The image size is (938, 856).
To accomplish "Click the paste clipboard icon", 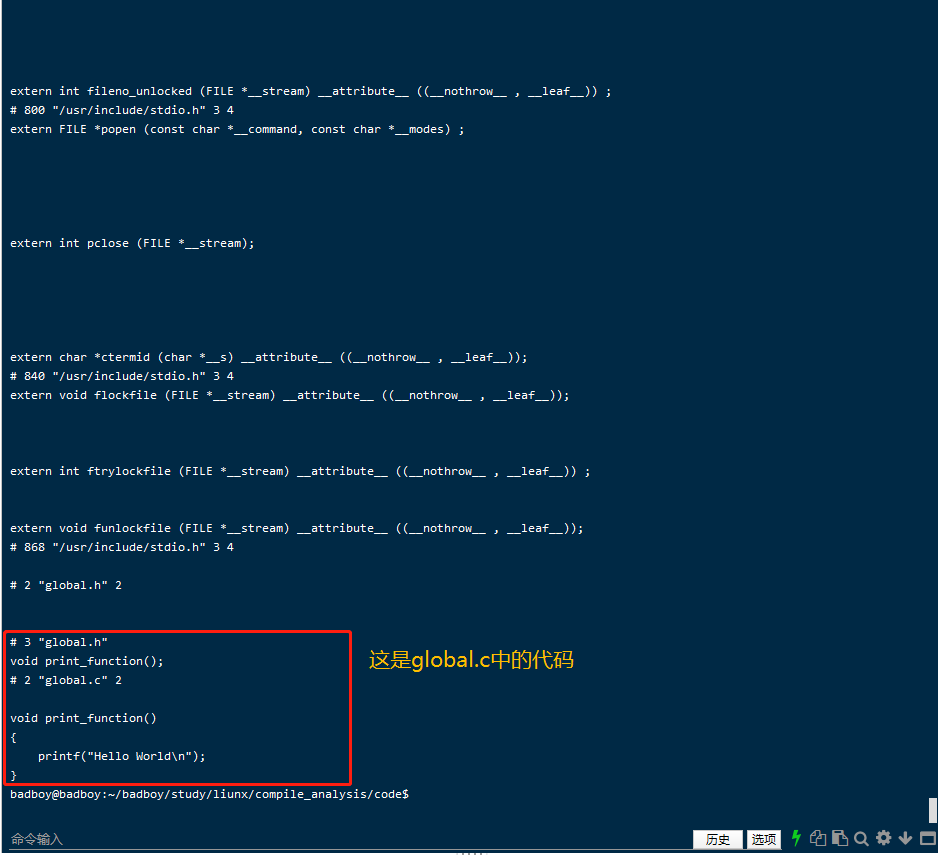I will click(x=840, y=838).
